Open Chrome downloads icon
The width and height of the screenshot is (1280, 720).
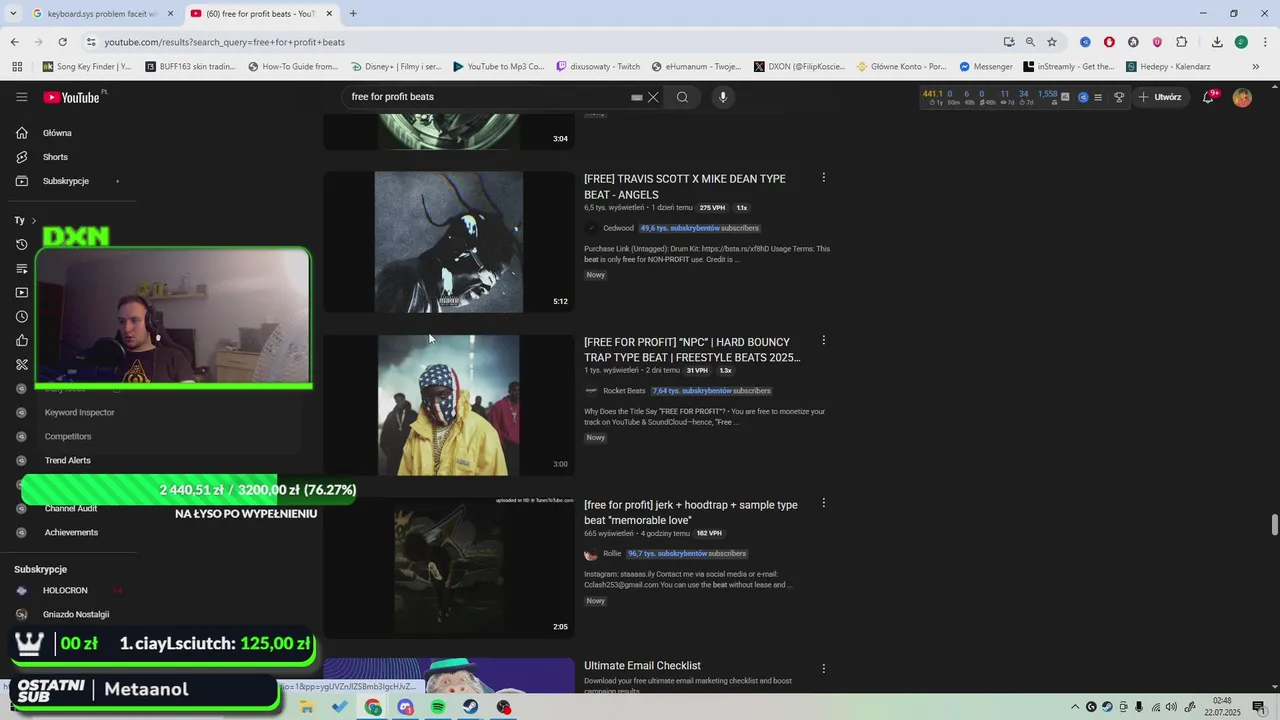coord(1217,42)
